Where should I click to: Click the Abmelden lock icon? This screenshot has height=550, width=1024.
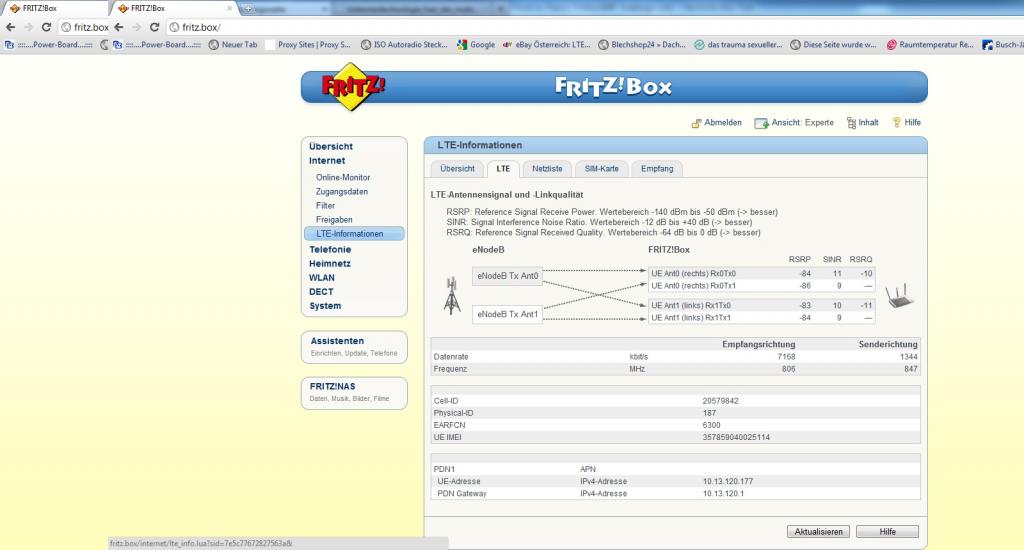point(696,123)
